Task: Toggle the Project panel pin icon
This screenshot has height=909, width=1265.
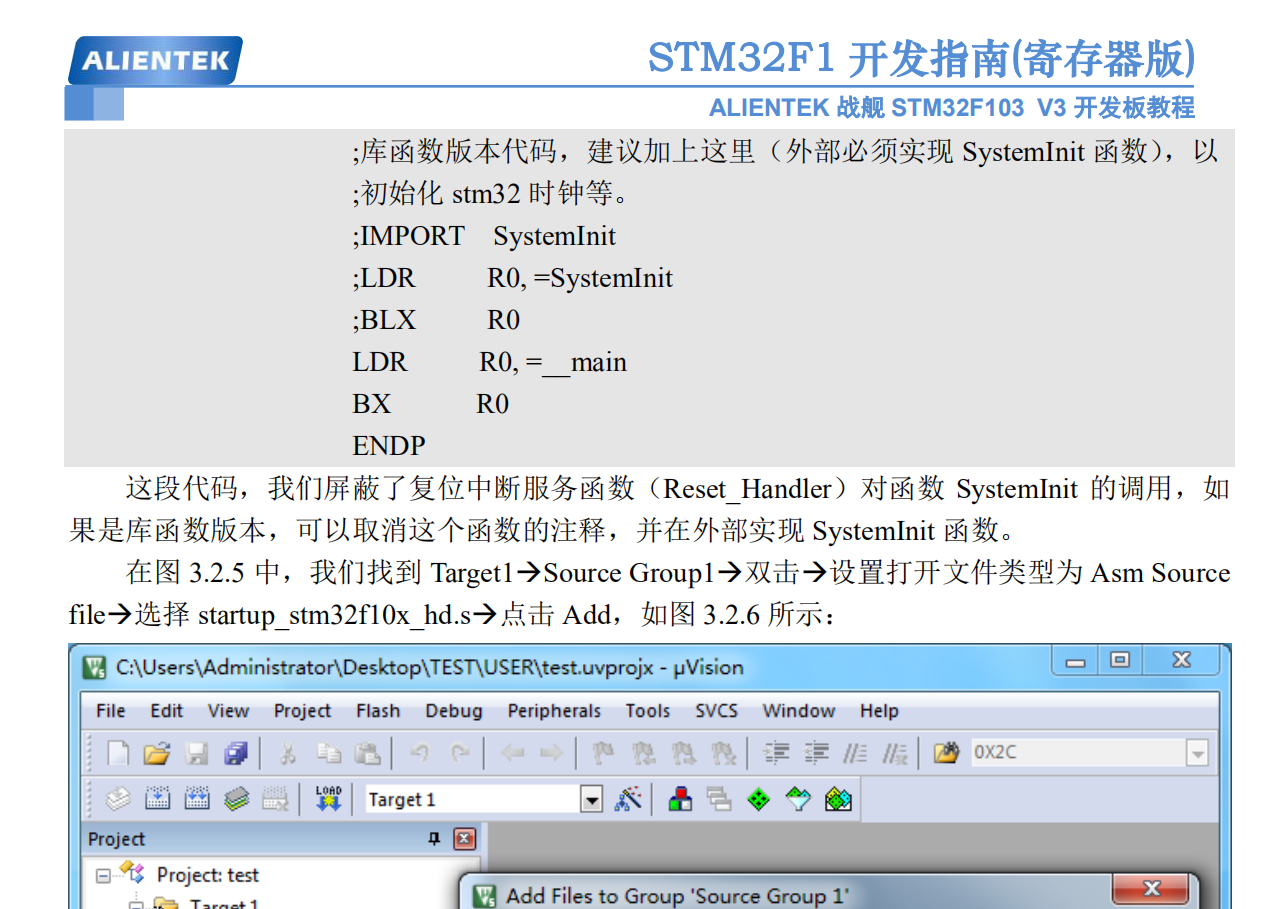Action: (x=434, y=839)
